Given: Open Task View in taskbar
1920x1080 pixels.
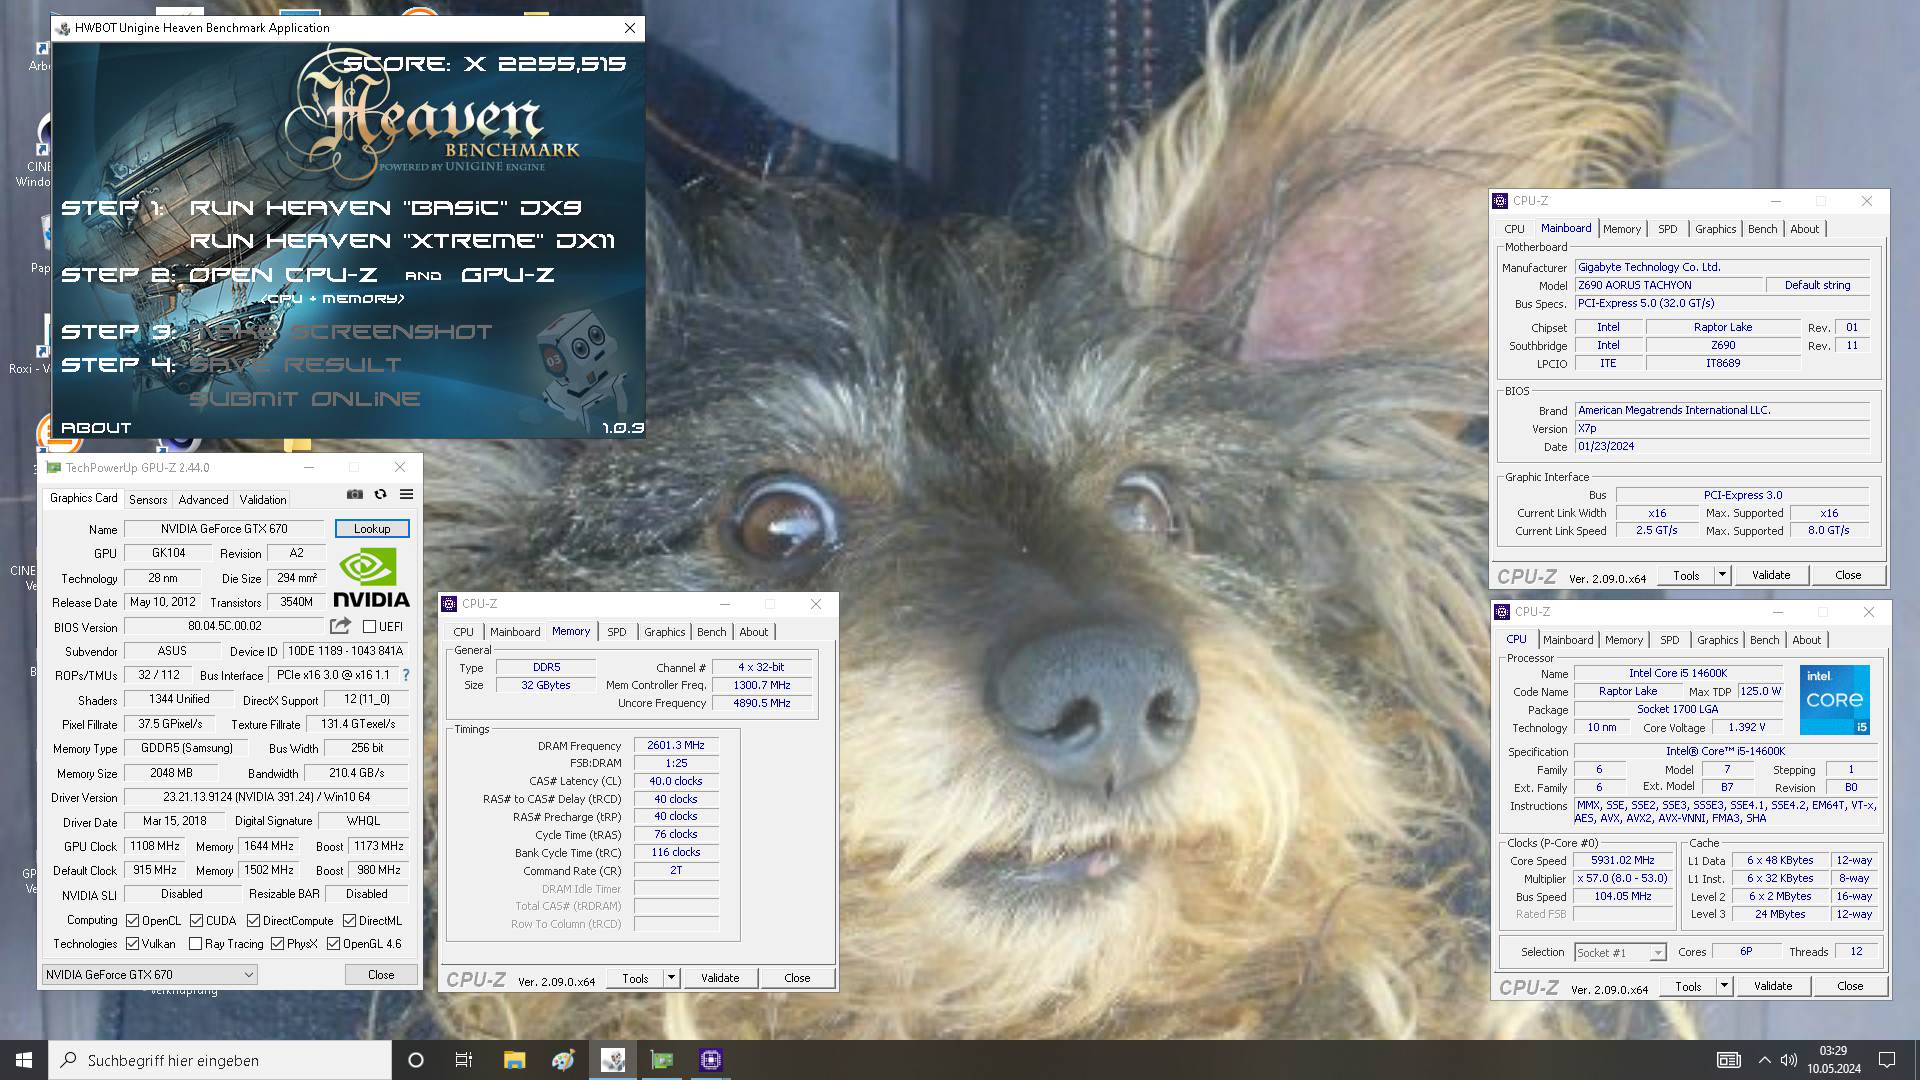Looking at the screenshot, I should (x=464, y=1060).
